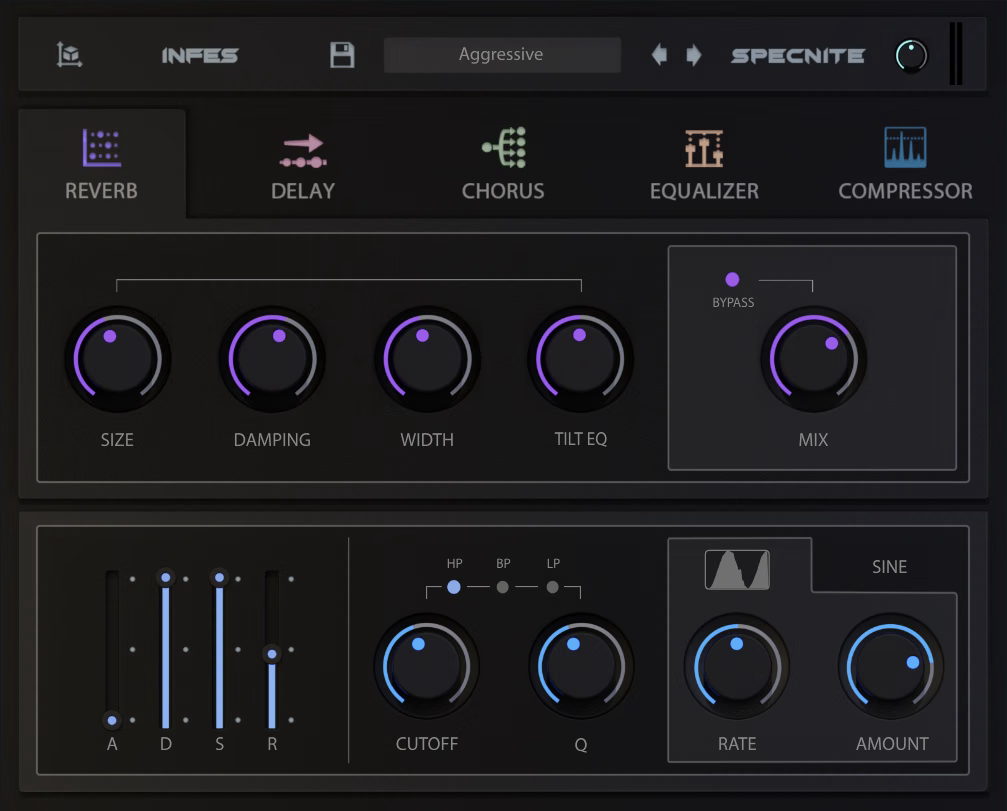
Task: Click the LFO AMOUNT knob
Action: 891,667
